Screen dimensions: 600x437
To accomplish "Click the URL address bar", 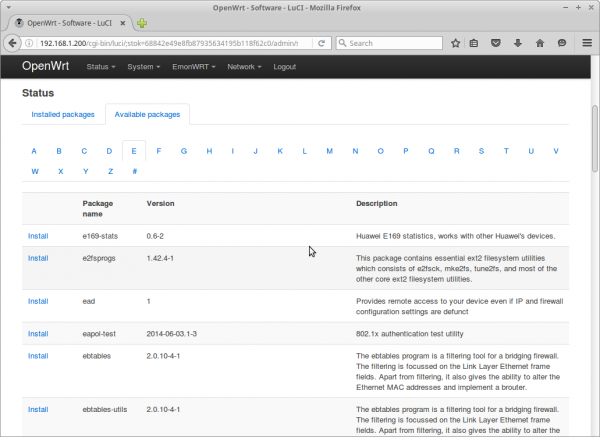I will click(x=168, y=43).
